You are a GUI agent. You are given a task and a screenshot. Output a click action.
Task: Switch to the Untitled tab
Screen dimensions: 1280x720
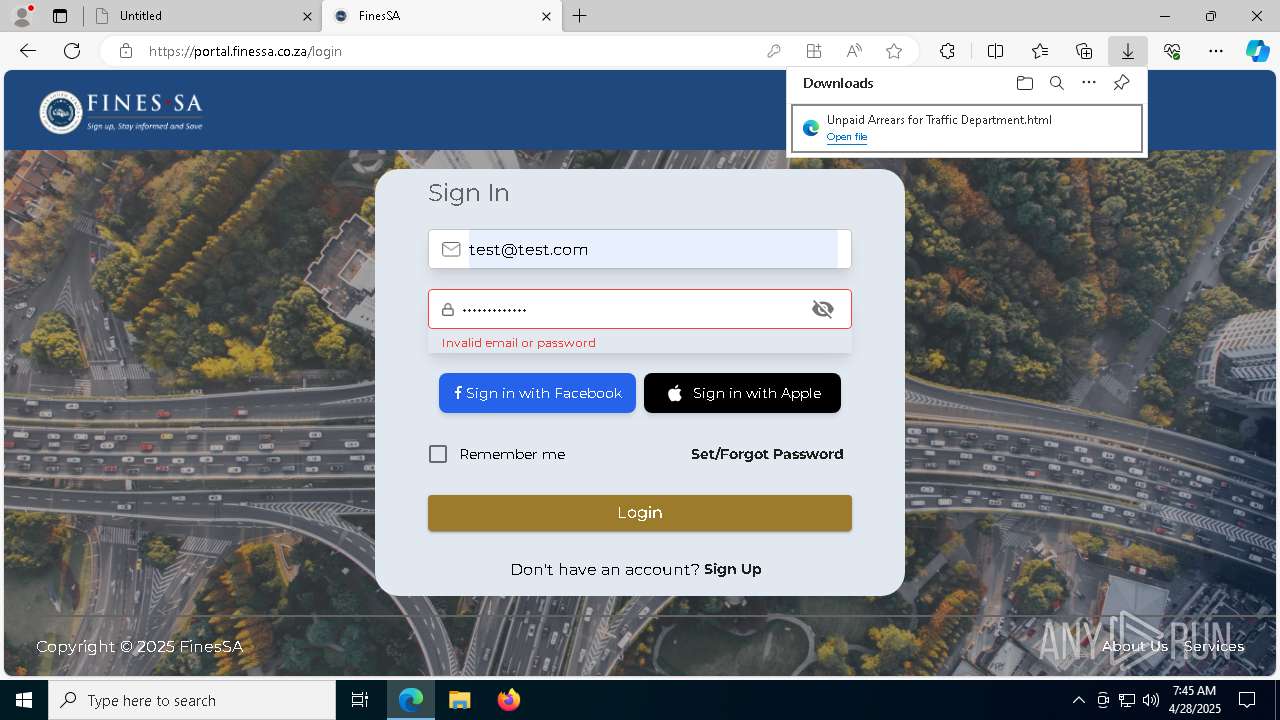200,16
